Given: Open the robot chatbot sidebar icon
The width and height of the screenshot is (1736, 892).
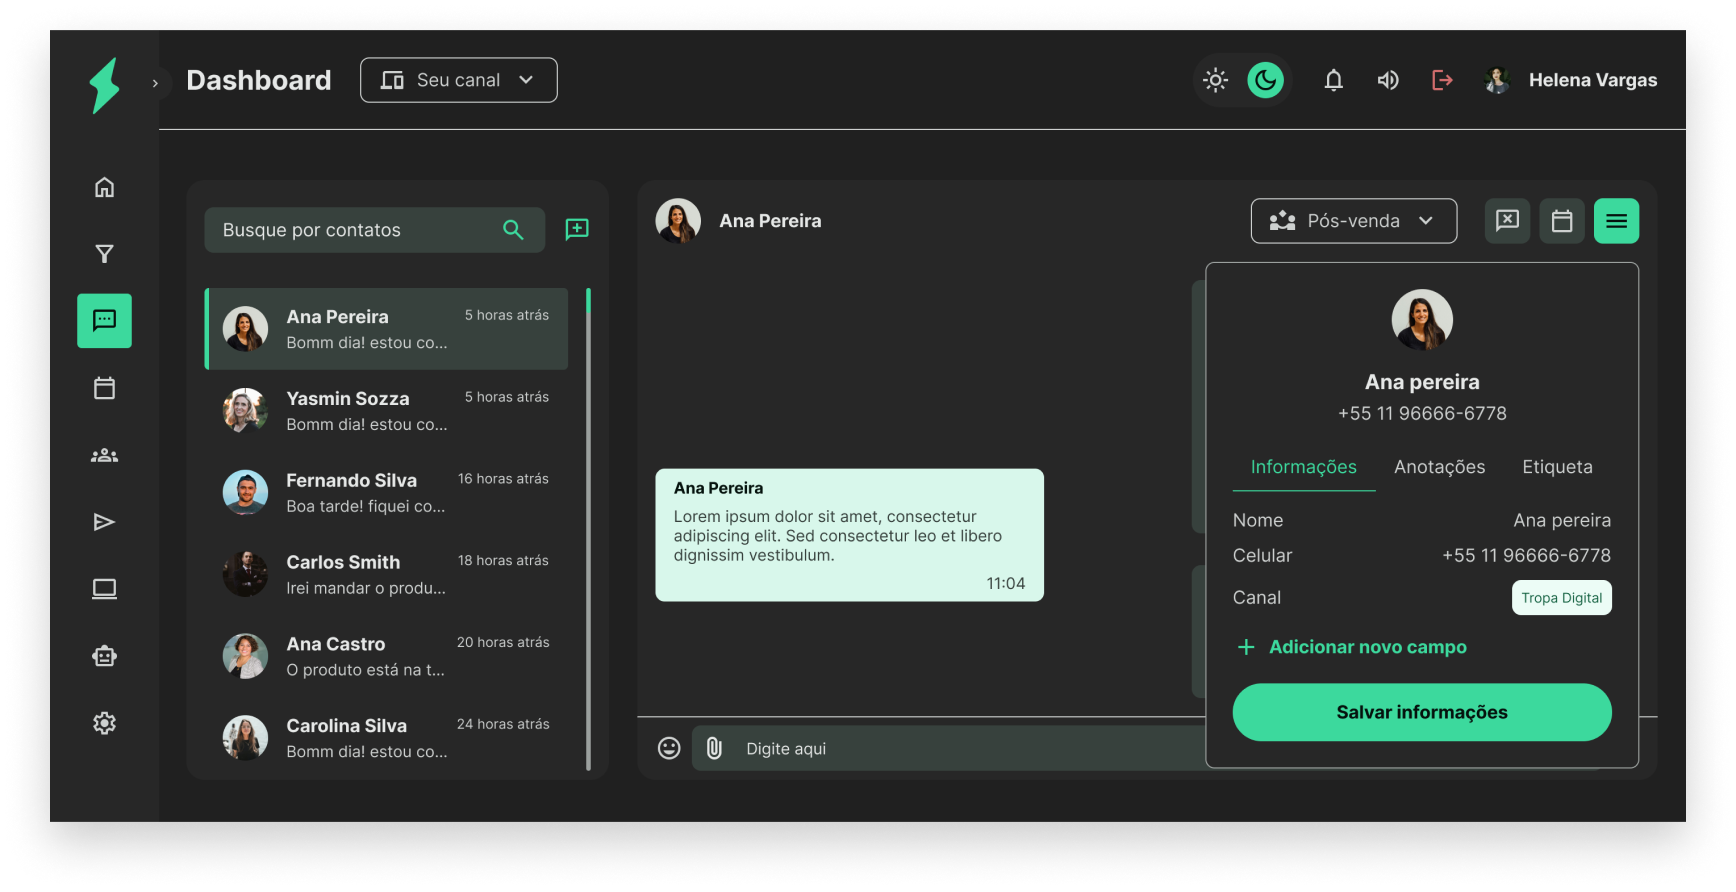Looking at the screenshot, I should [104, 656].
